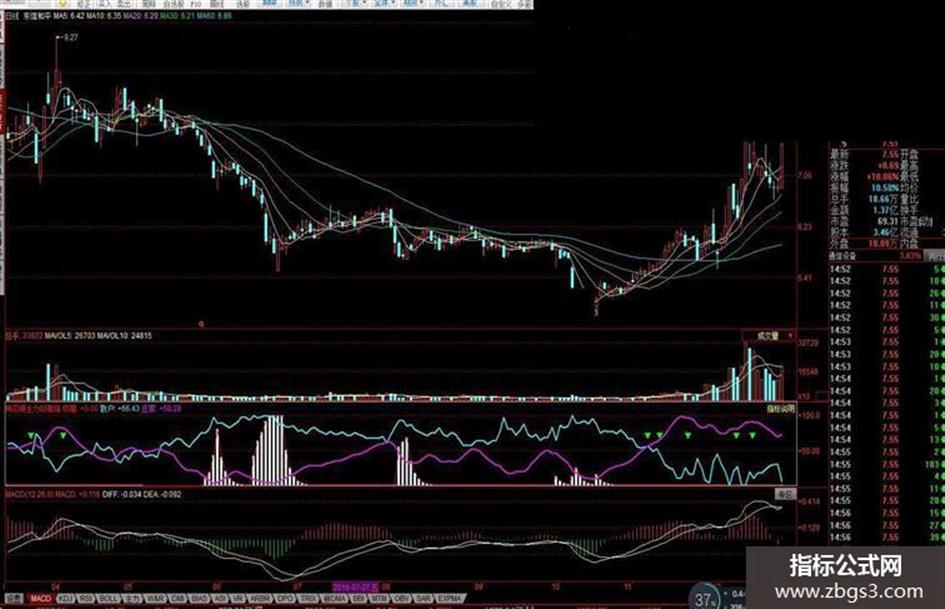Click the 9.27 high price label
The image size is (945, 609).
71,37
